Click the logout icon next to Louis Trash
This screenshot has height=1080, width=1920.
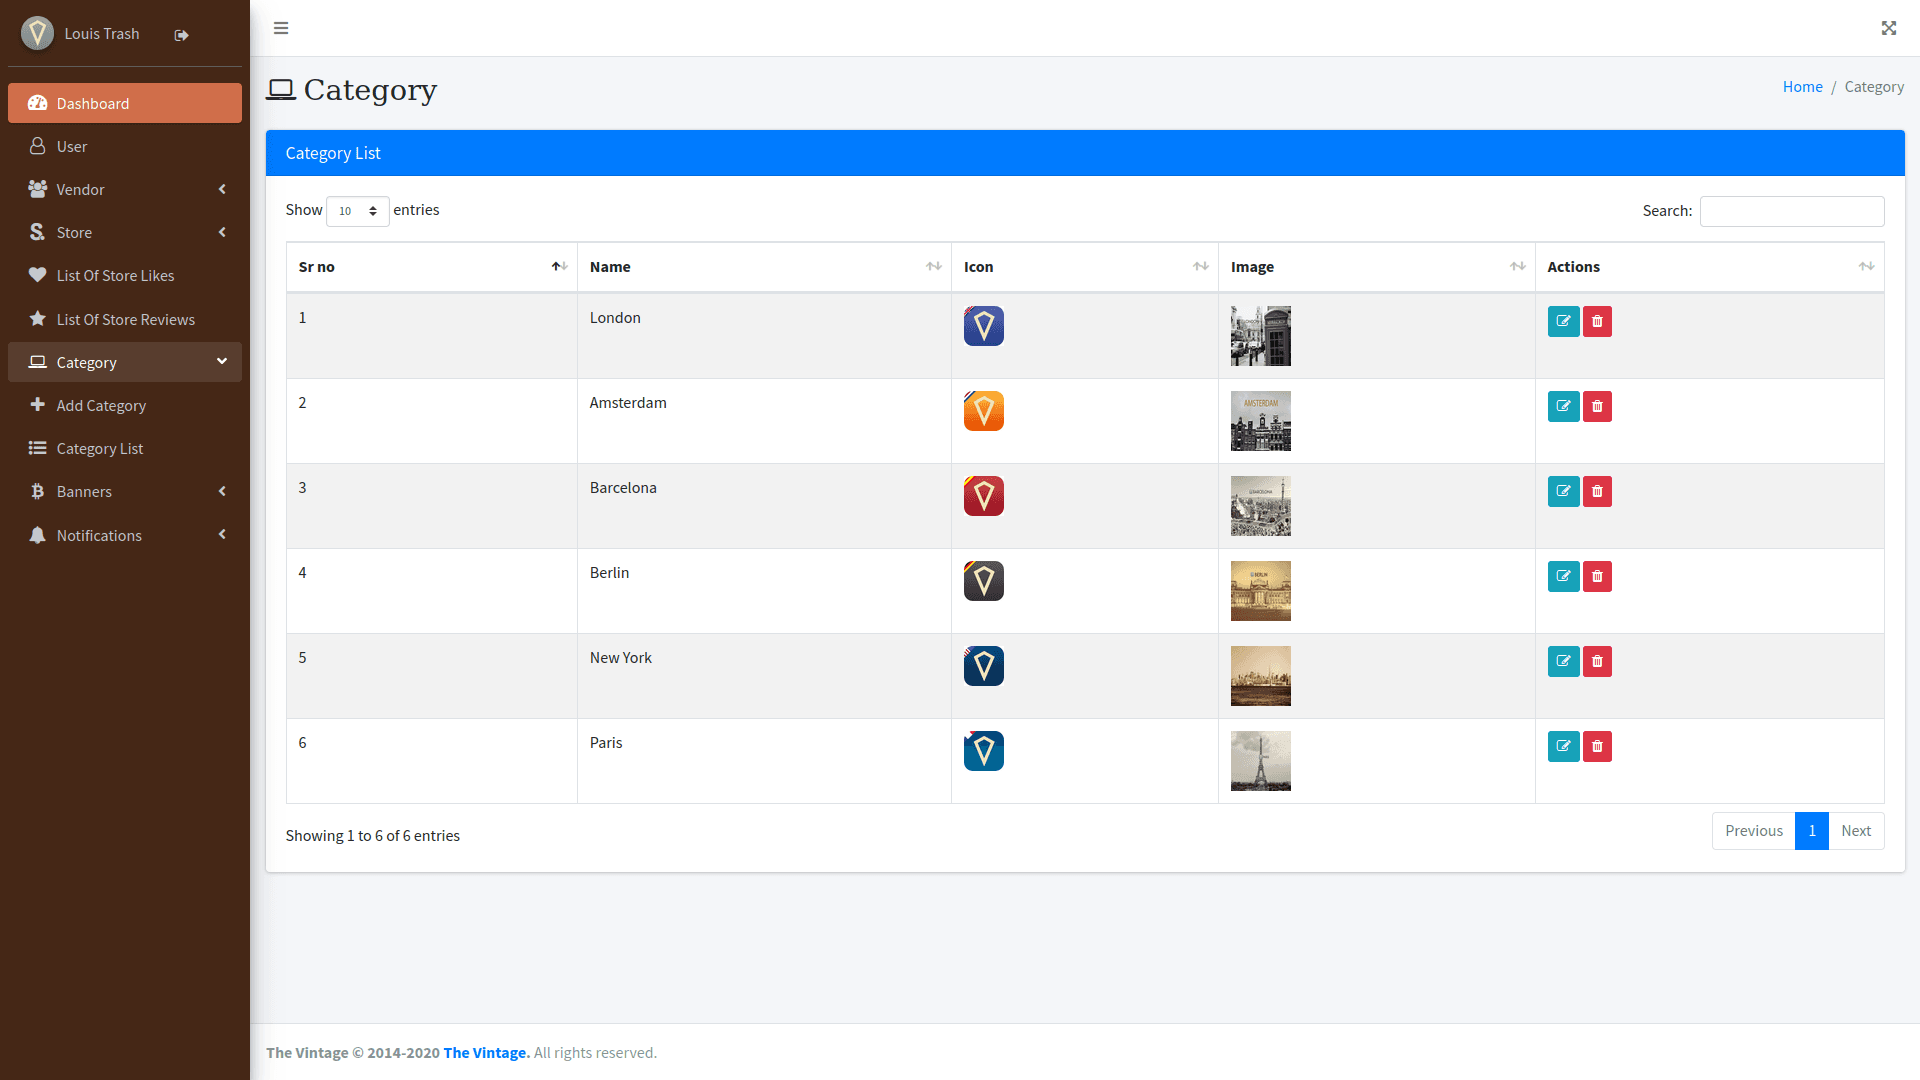(181, 34)
